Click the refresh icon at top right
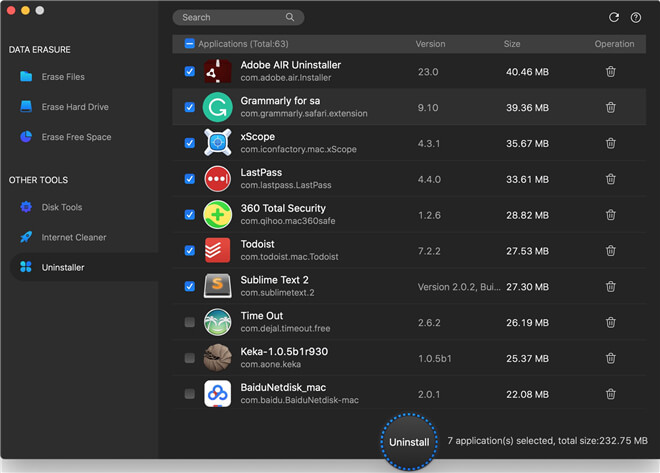Image resolution: width=660 pixels, height=473 pixels. point(614,17)
